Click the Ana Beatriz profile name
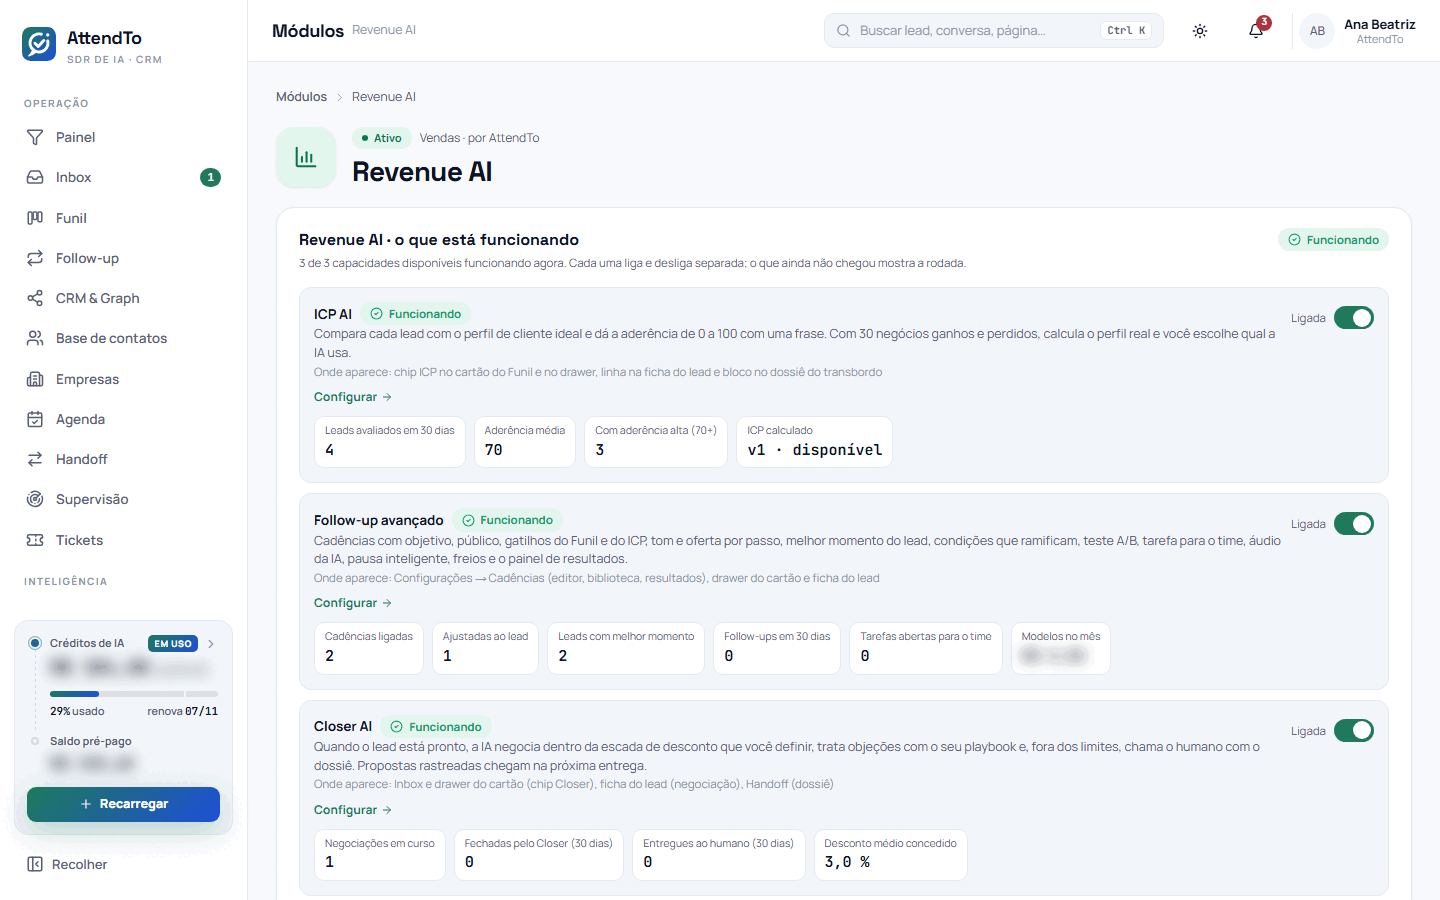 1379,24
